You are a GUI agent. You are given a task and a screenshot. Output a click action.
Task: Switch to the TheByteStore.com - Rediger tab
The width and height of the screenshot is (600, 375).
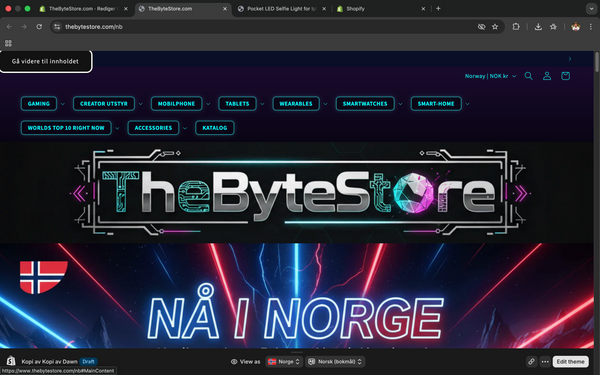click(x=83, y=9)
